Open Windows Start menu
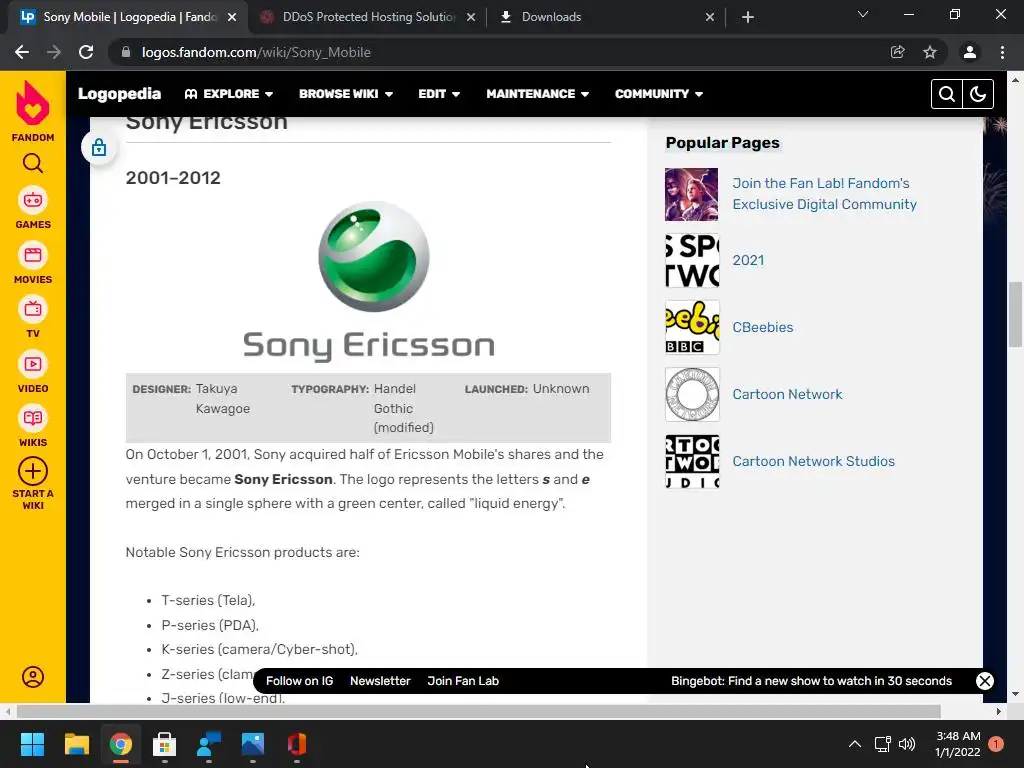This screenshot has height=768, width=1024. pos(32,744)
